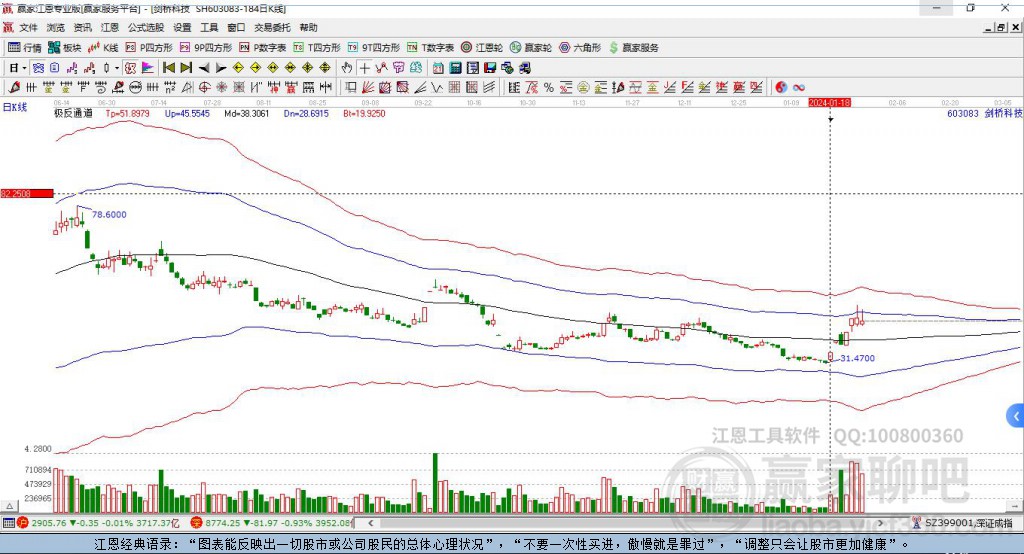Click the 2024-01-18 date marker

click(829, 103)
